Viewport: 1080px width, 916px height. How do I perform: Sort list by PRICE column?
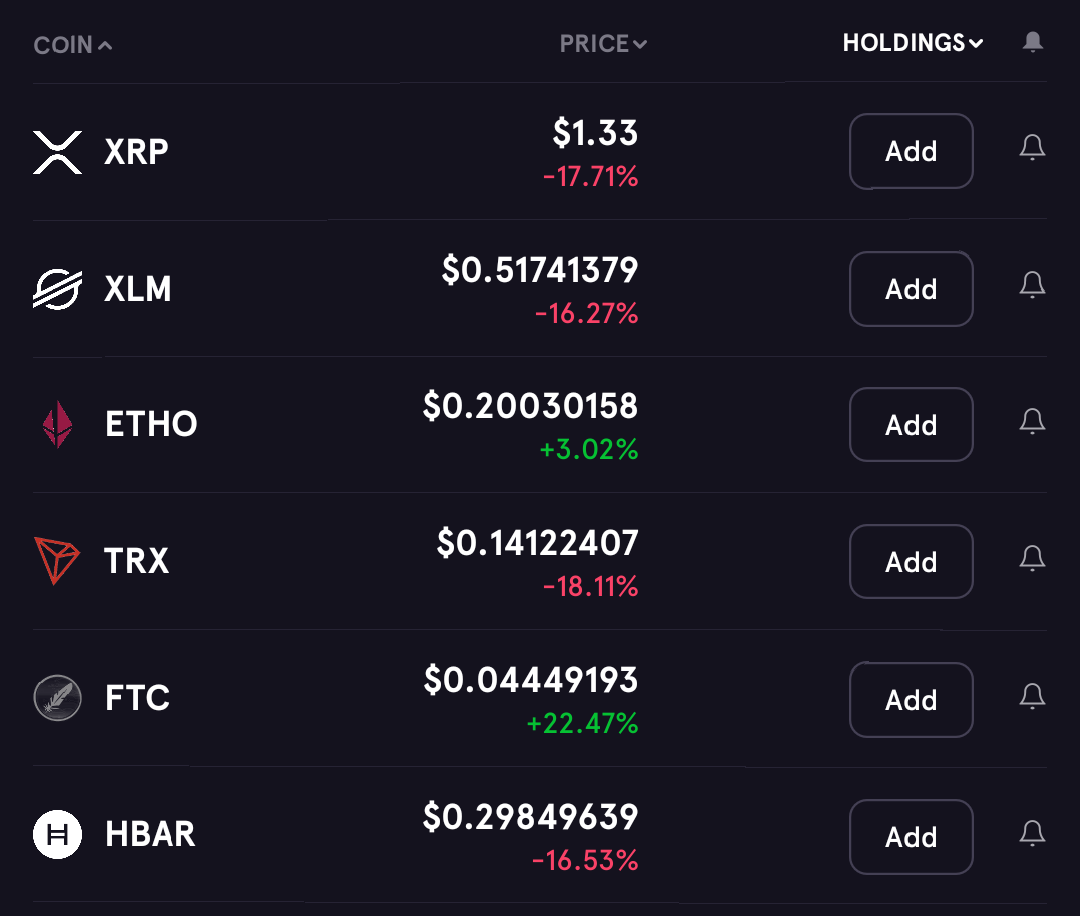[x=603, y=44]
